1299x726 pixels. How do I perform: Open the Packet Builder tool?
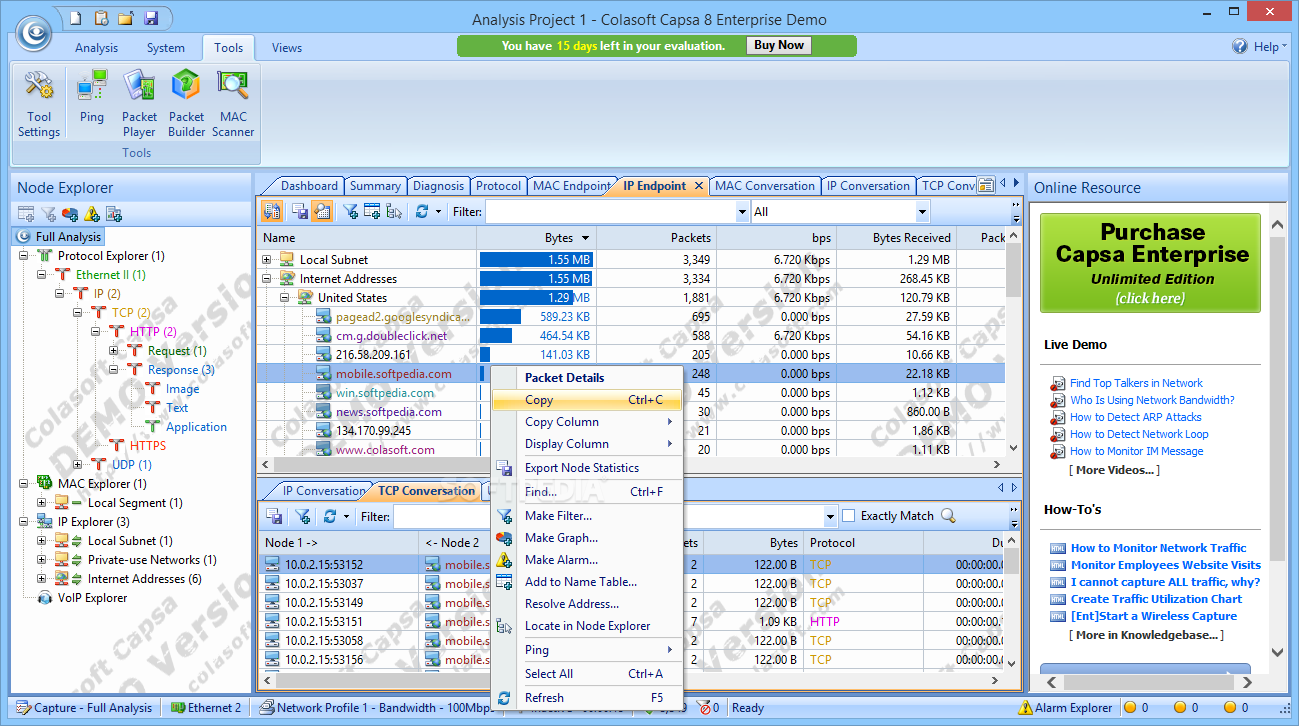coord(186,104)
